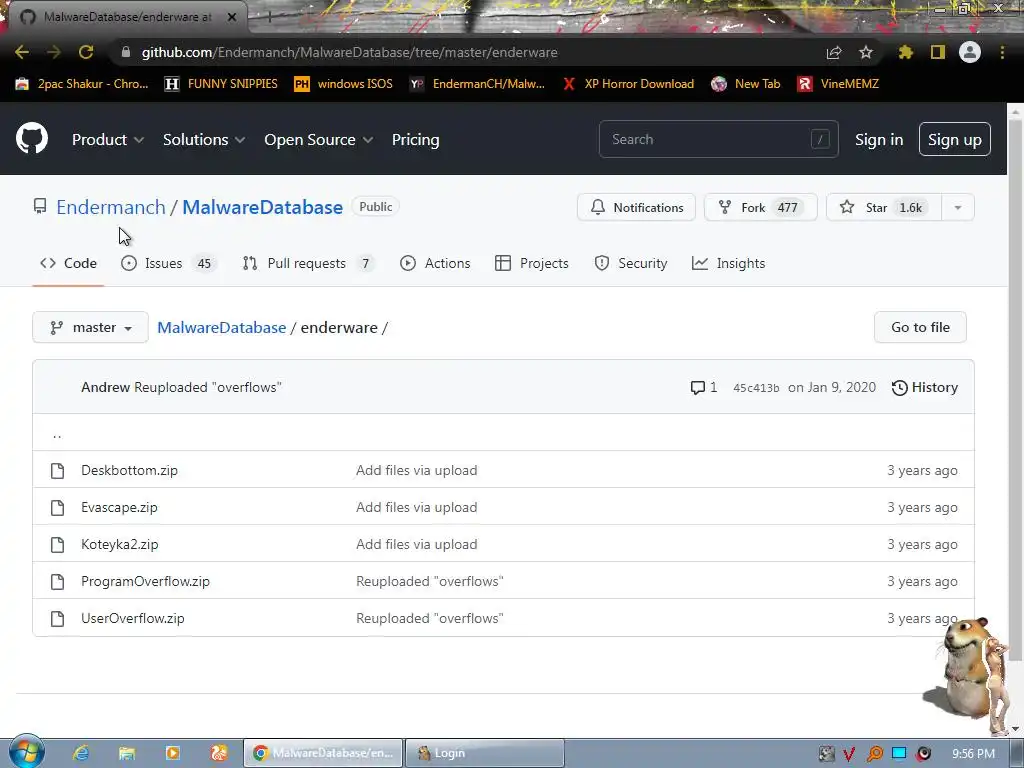Open the Chrome profile avatar
Viewport: 1024px width, 768px height.
click(970, 52)
